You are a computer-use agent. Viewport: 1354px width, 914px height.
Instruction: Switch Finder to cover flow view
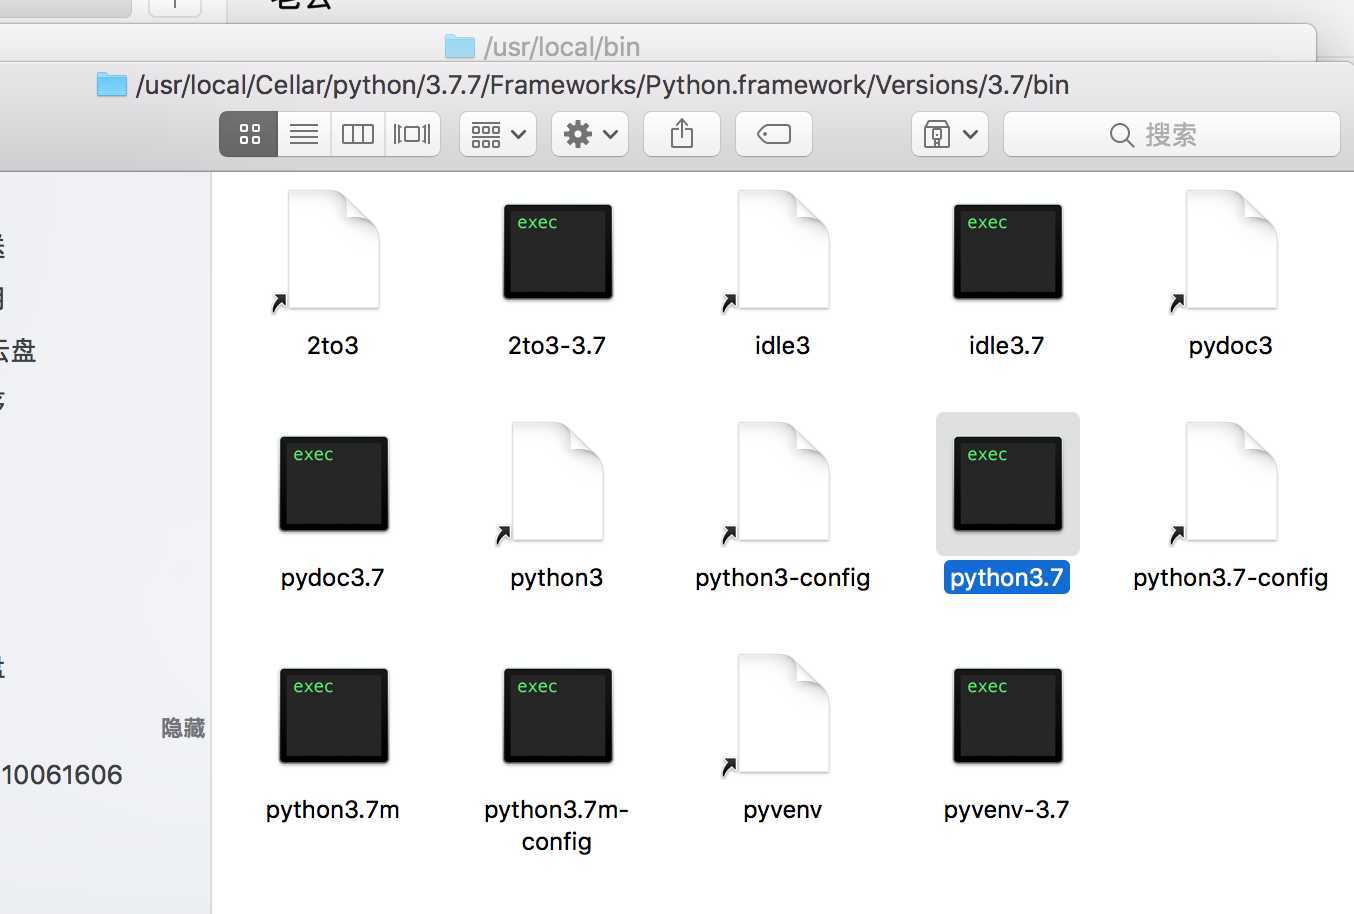[412, 134]
